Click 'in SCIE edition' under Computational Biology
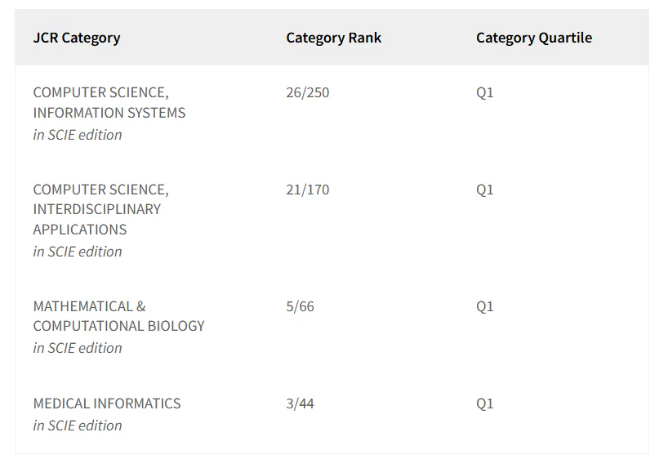The image size is (659, 466). tap(77, 348)
